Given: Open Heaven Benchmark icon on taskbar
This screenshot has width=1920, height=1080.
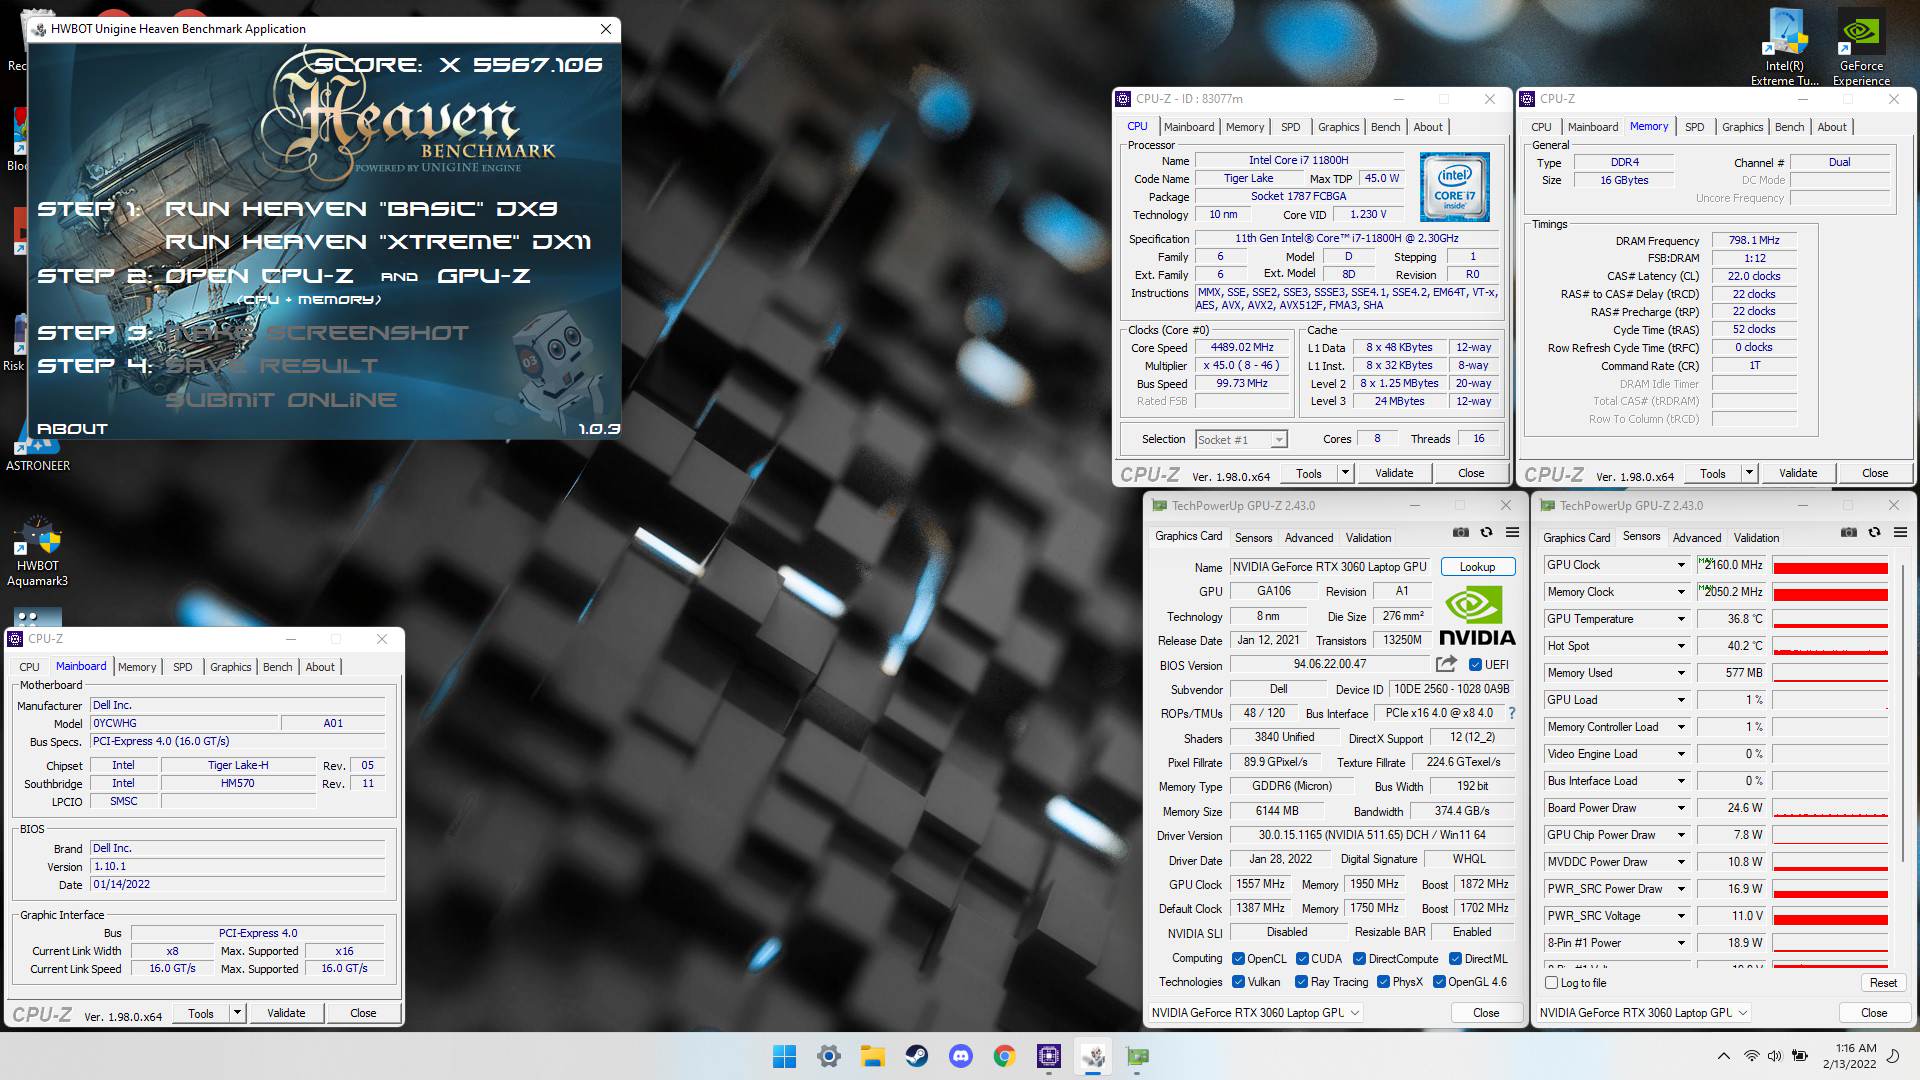Looking at the screenshot, I should click(1093, 1056).
